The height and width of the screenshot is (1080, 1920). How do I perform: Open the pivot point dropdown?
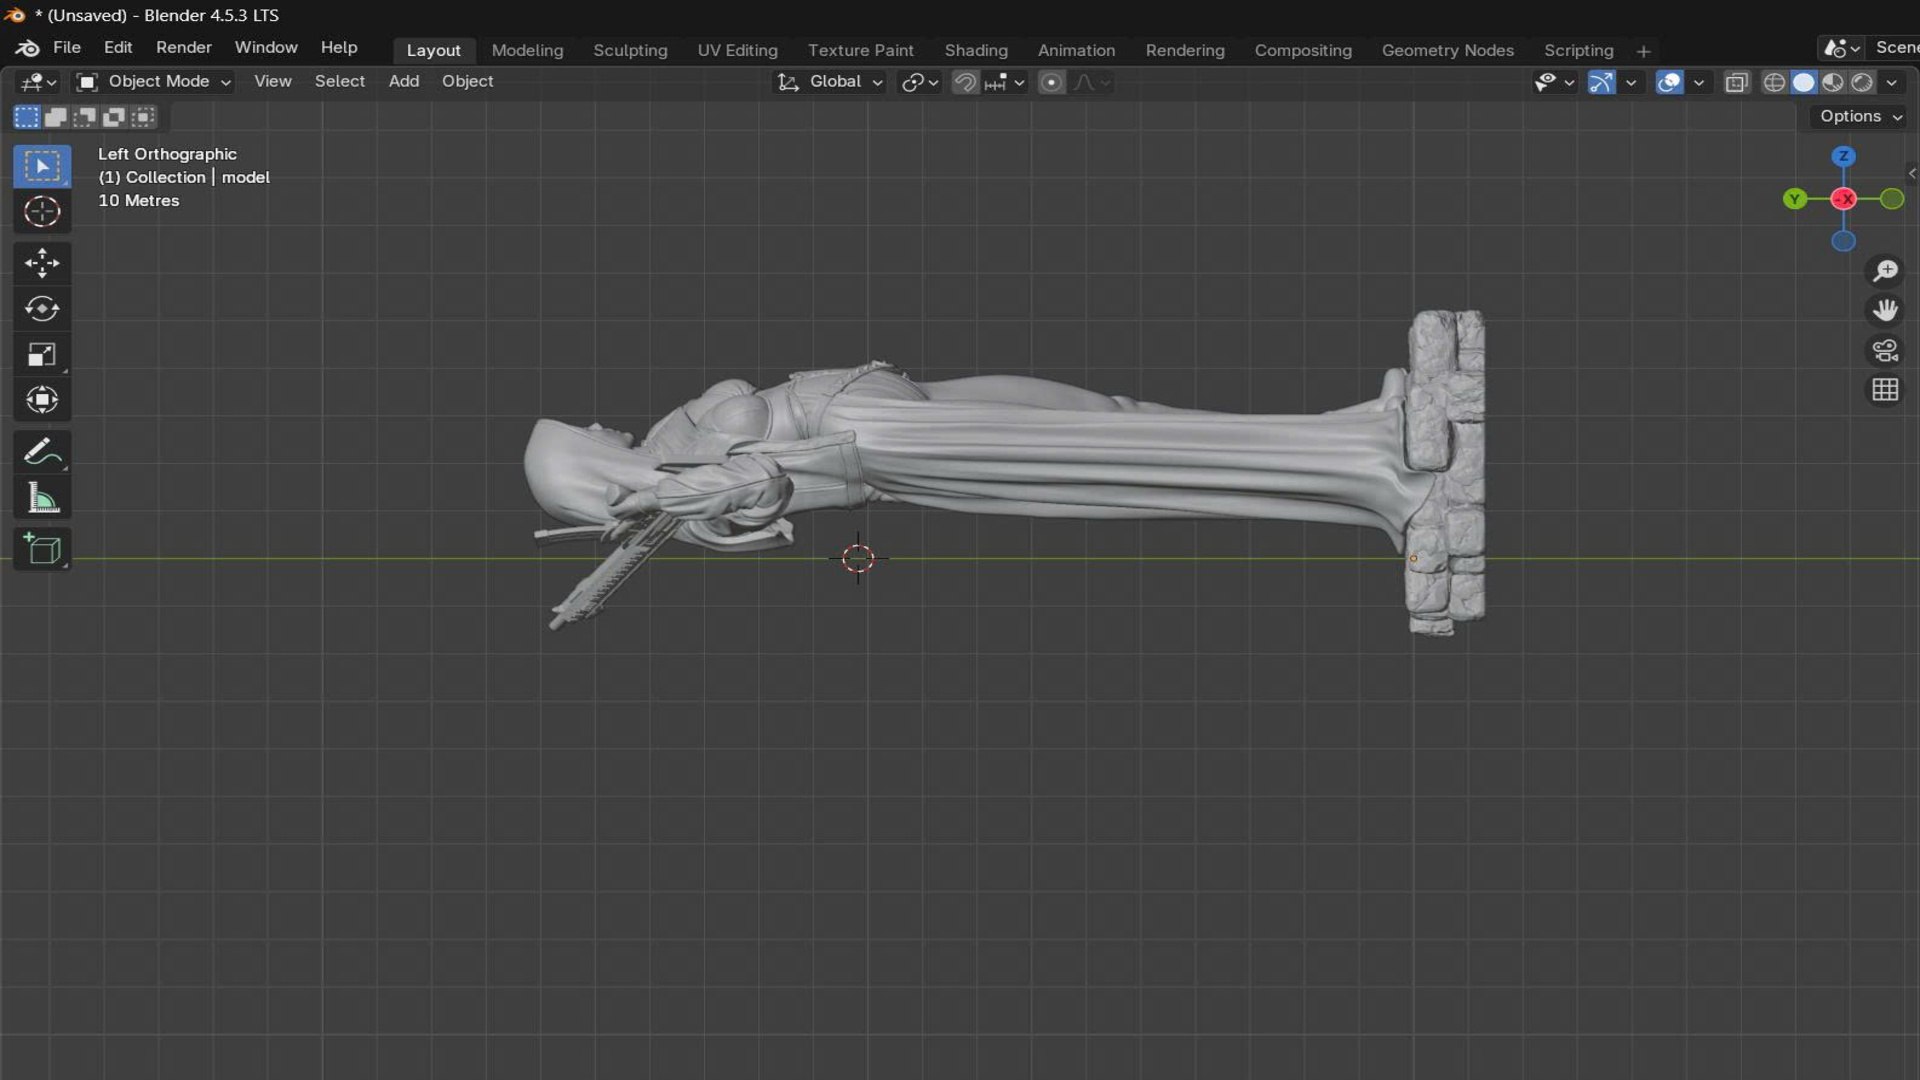coord(920,82)
